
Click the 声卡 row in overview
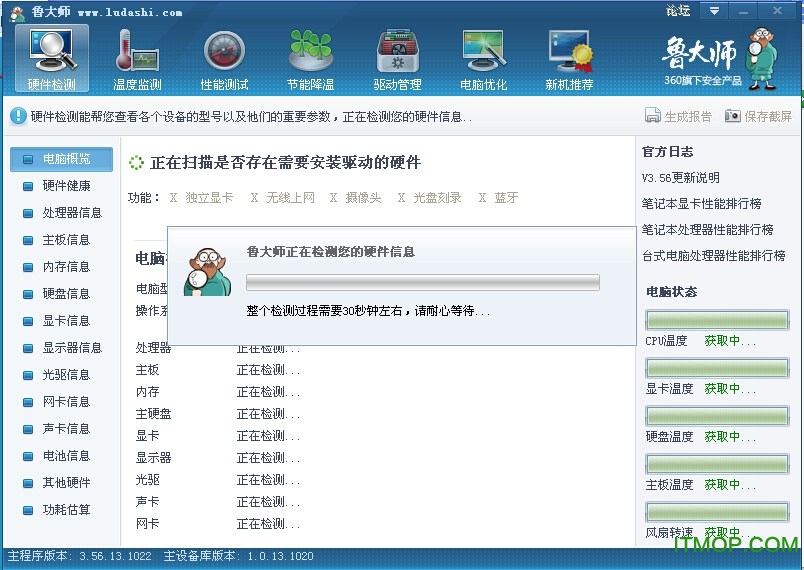click(x=218, y=502)
